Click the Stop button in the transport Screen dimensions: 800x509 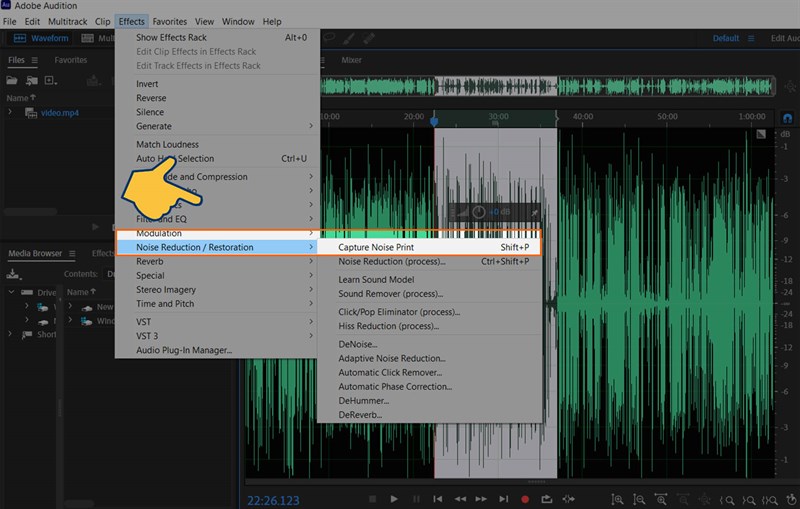click(372, 498)
